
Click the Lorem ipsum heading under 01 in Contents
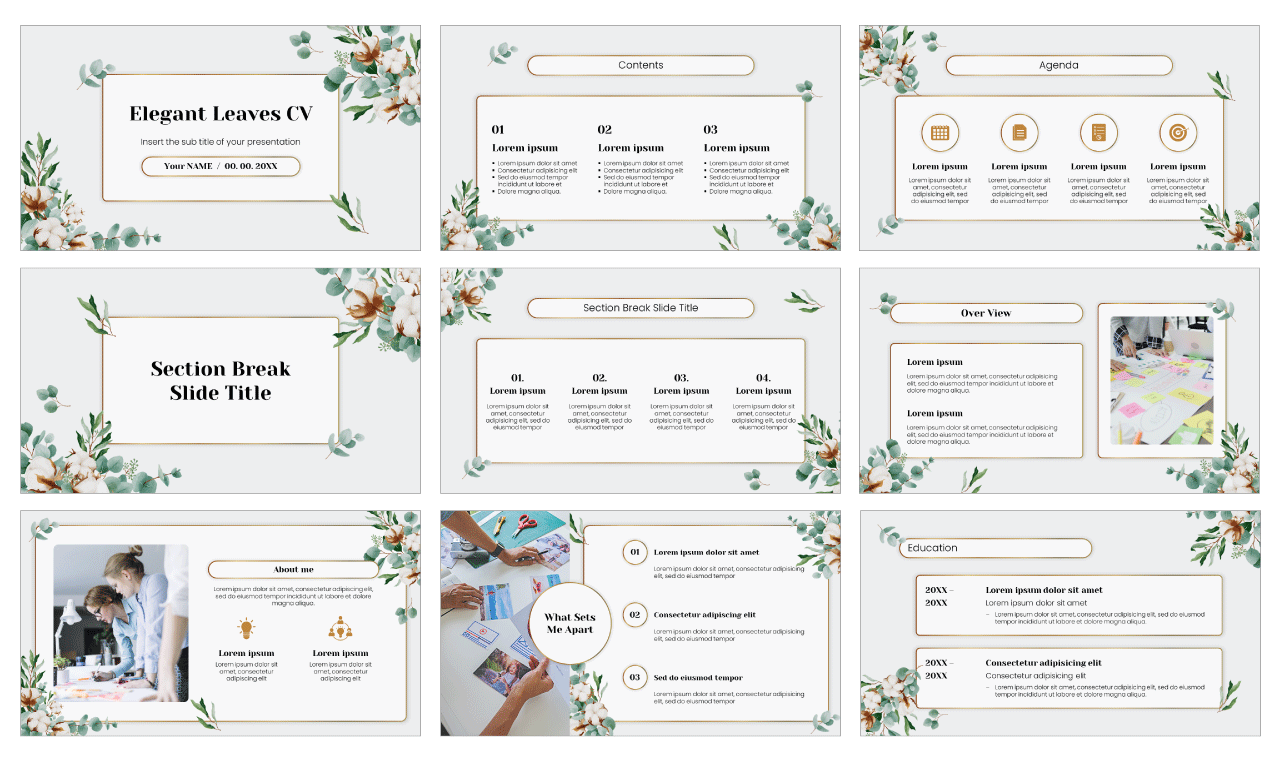(525, 148)
